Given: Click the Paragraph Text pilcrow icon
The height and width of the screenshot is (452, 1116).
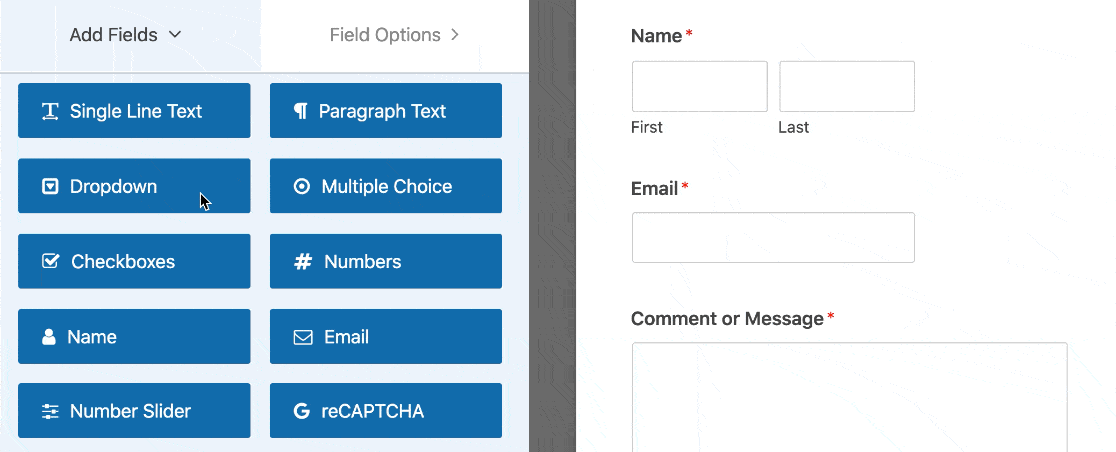Looking at the screenshot, I should tap(300, 111).
